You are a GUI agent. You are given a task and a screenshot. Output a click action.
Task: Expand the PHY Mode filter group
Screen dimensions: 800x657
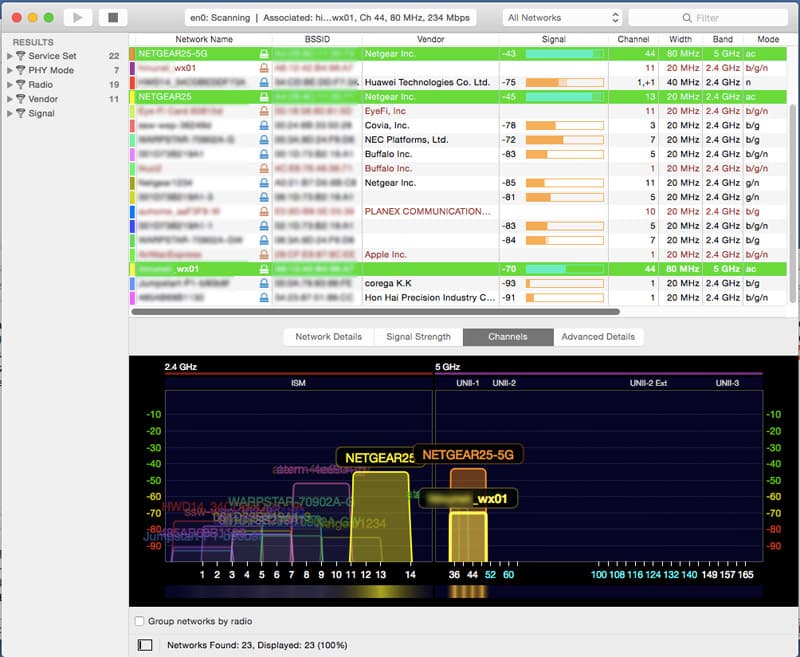(x=10, y=70)
